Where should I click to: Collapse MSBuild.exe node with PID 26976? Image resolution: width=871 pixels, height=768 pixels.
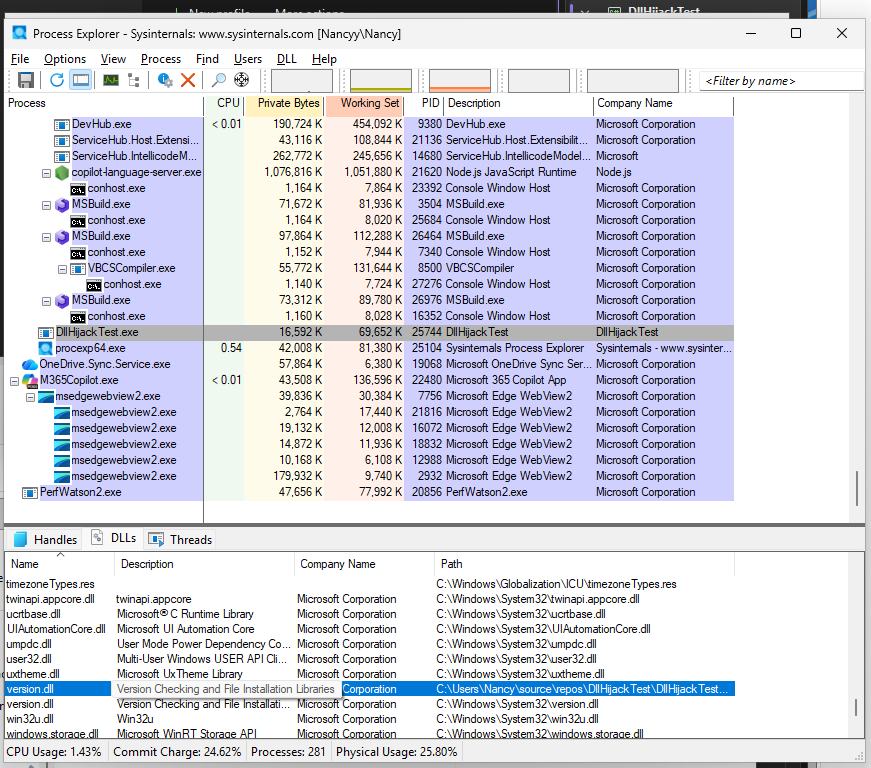click(47, 302)
